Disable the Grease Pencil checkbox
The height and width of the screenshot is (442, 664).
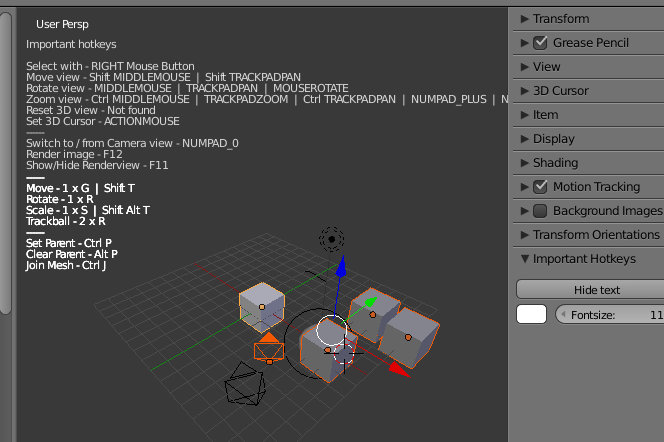[x=540, y=43]
